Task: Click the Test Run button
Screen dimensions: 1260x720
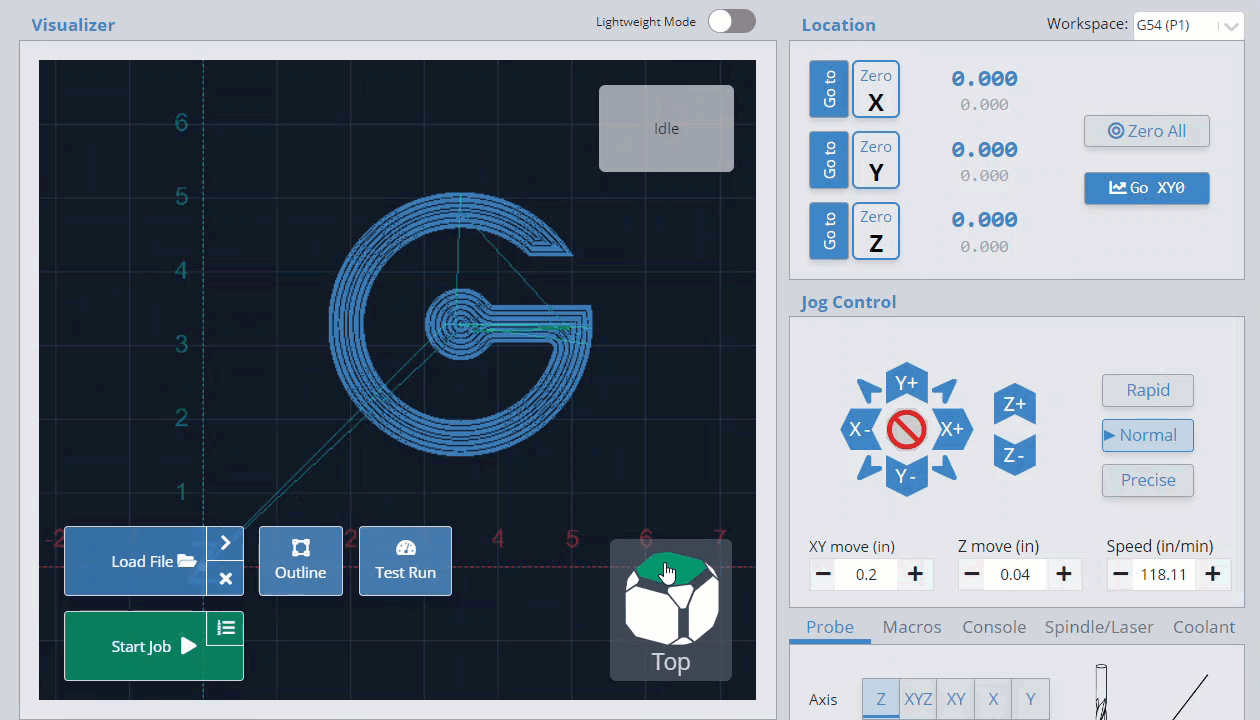Action: click(x=405, y=561)
